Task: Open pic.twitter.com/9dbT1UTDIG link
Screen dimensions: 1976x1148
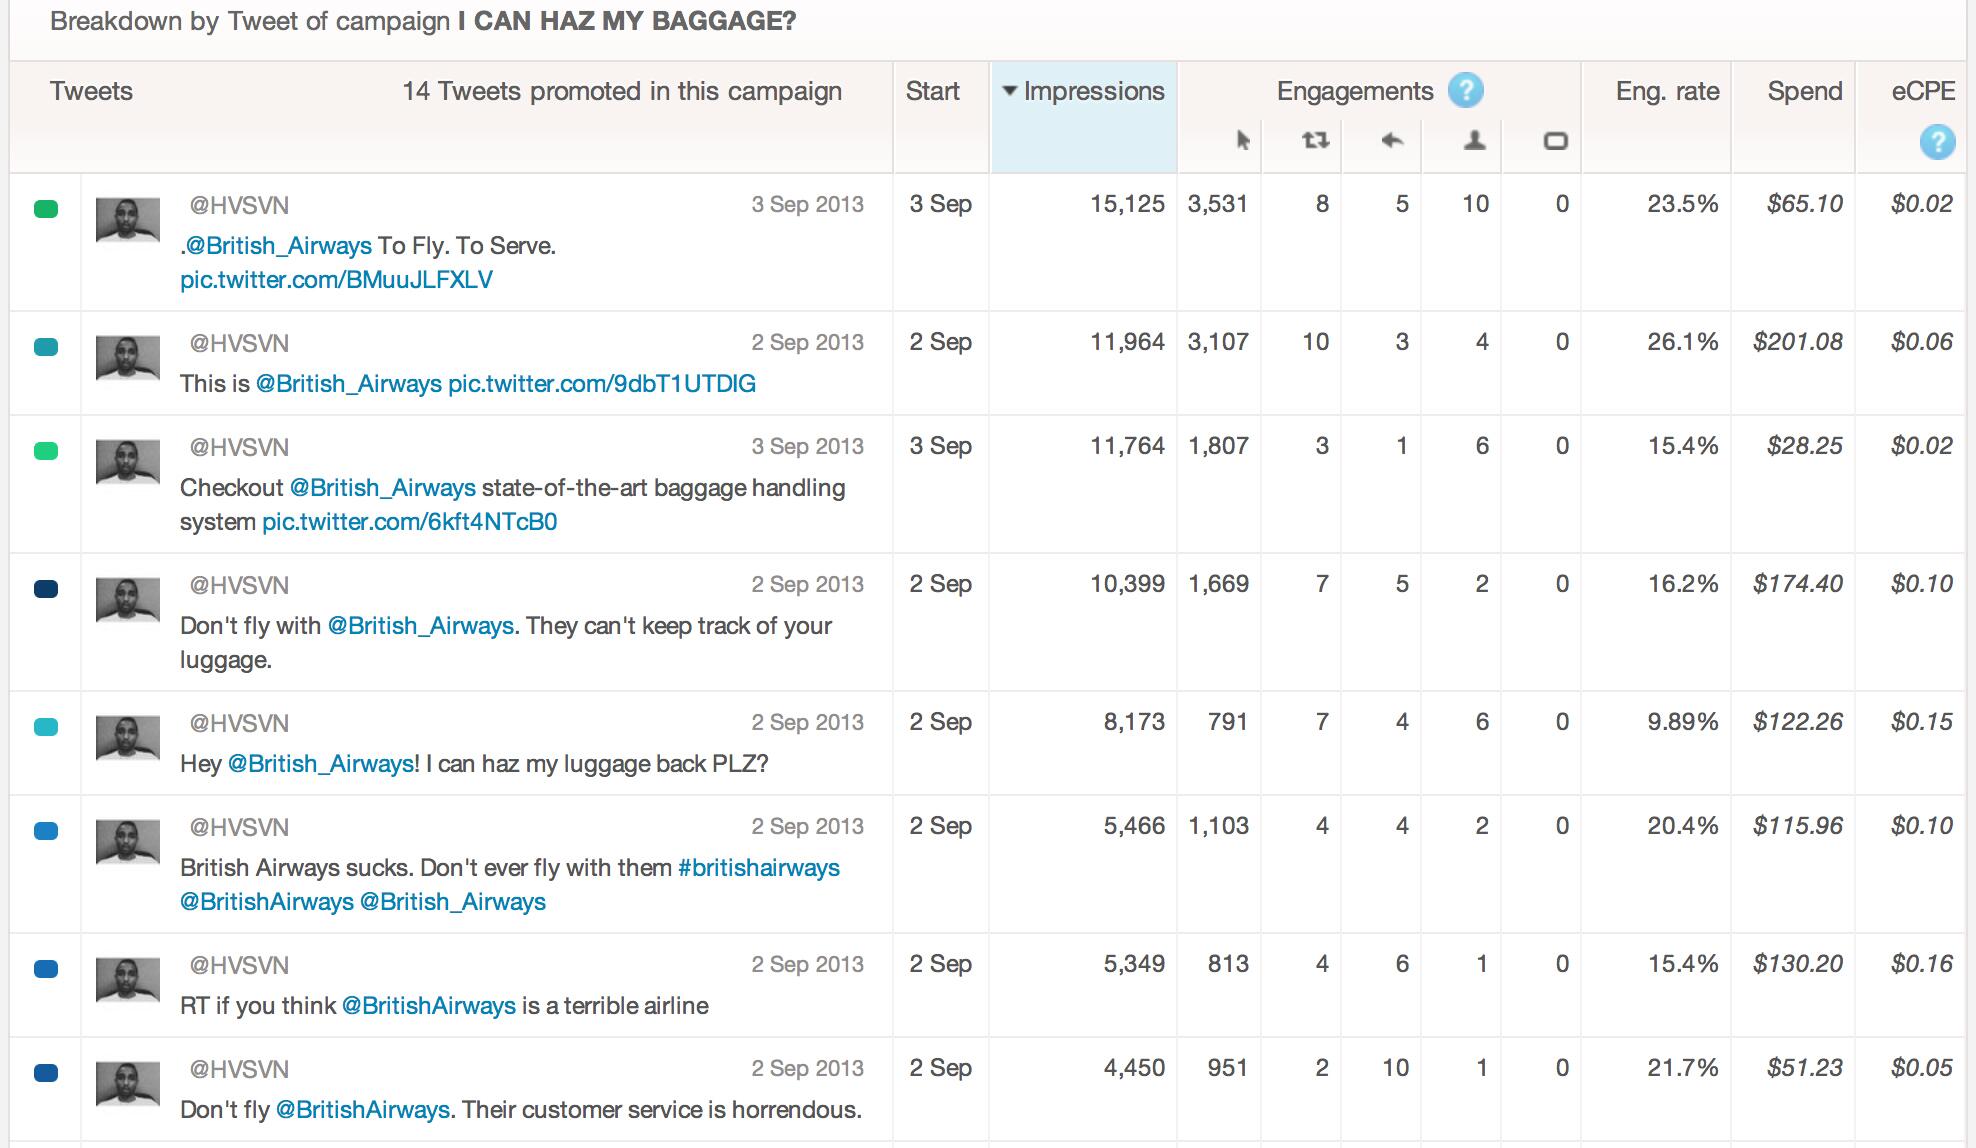Action: coord(602,384)
